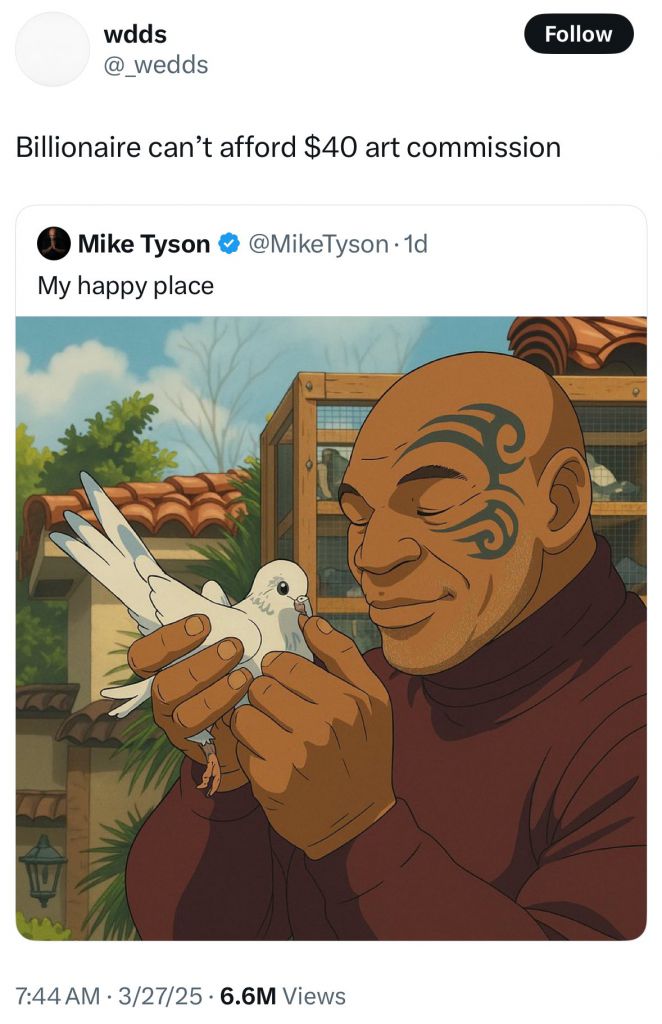Screen dimensions: 662x1024
Task: Click the 3/27/25 date
Action: pyautogui.click(x=160, y=996)
